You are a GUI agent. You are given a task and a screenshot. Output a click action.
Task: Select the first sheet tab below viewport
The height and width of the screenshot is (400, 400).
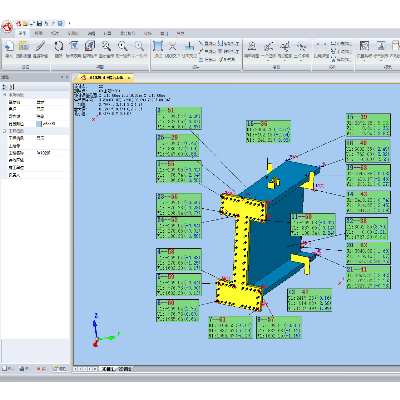[x=108, y=369]
